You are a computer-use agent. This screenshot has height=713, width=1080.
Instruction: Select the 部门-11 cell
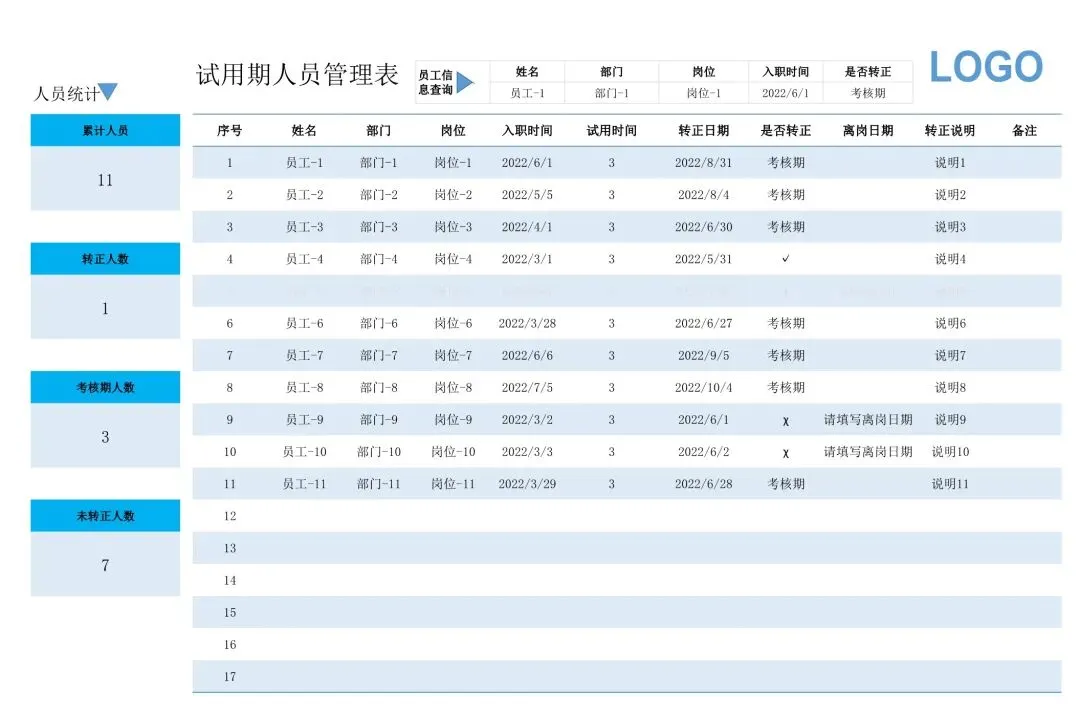tap(378, 484)
